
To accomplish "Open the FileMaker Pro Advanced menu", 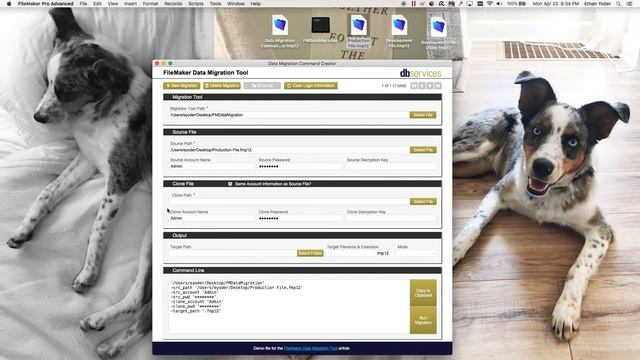I will (x=46, y=4).
